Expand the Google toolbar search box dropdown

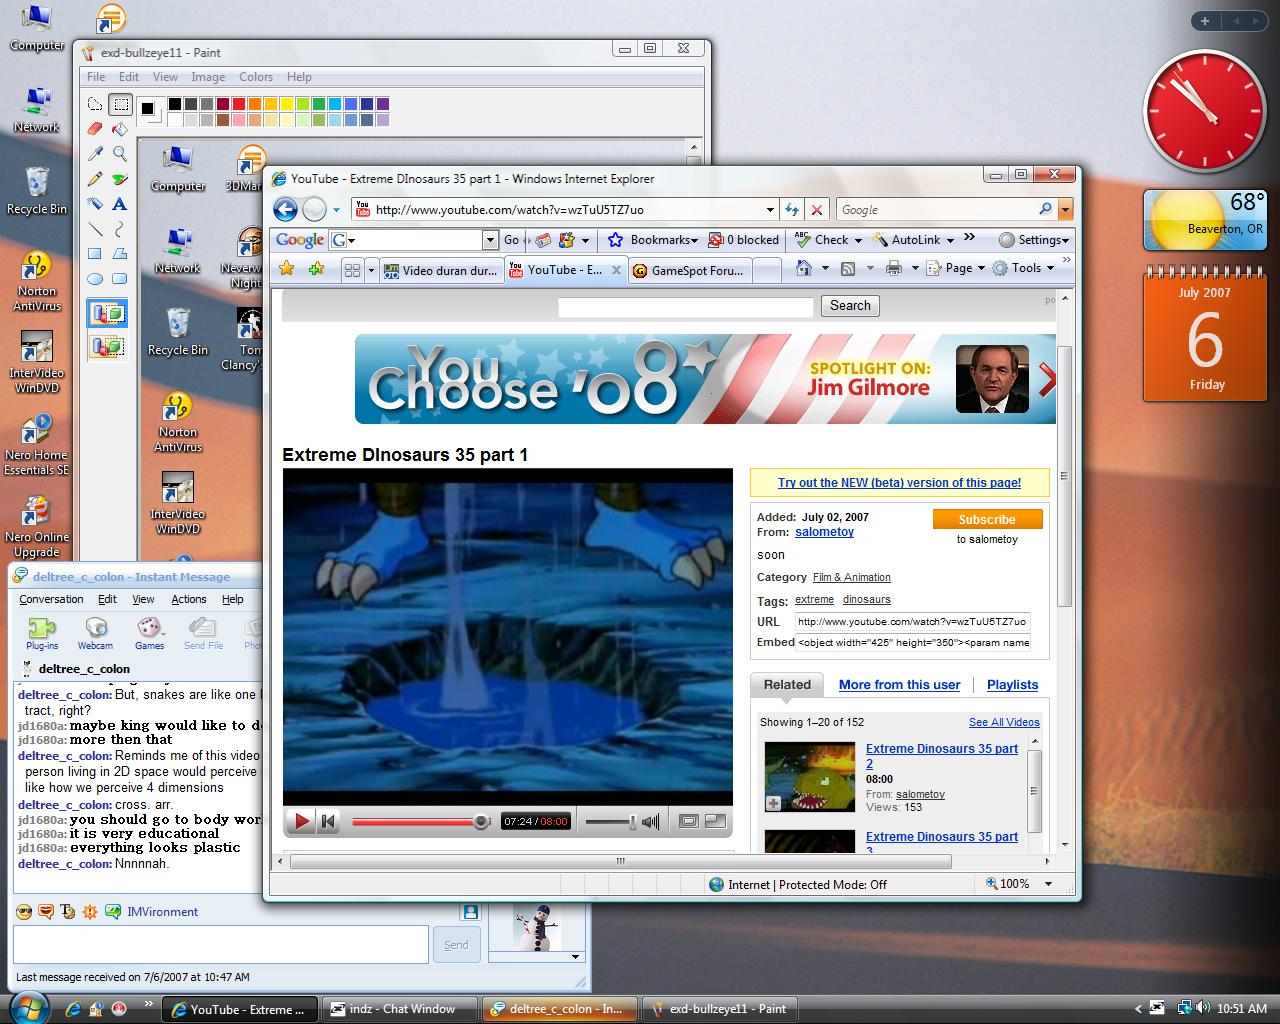point(490,240)
